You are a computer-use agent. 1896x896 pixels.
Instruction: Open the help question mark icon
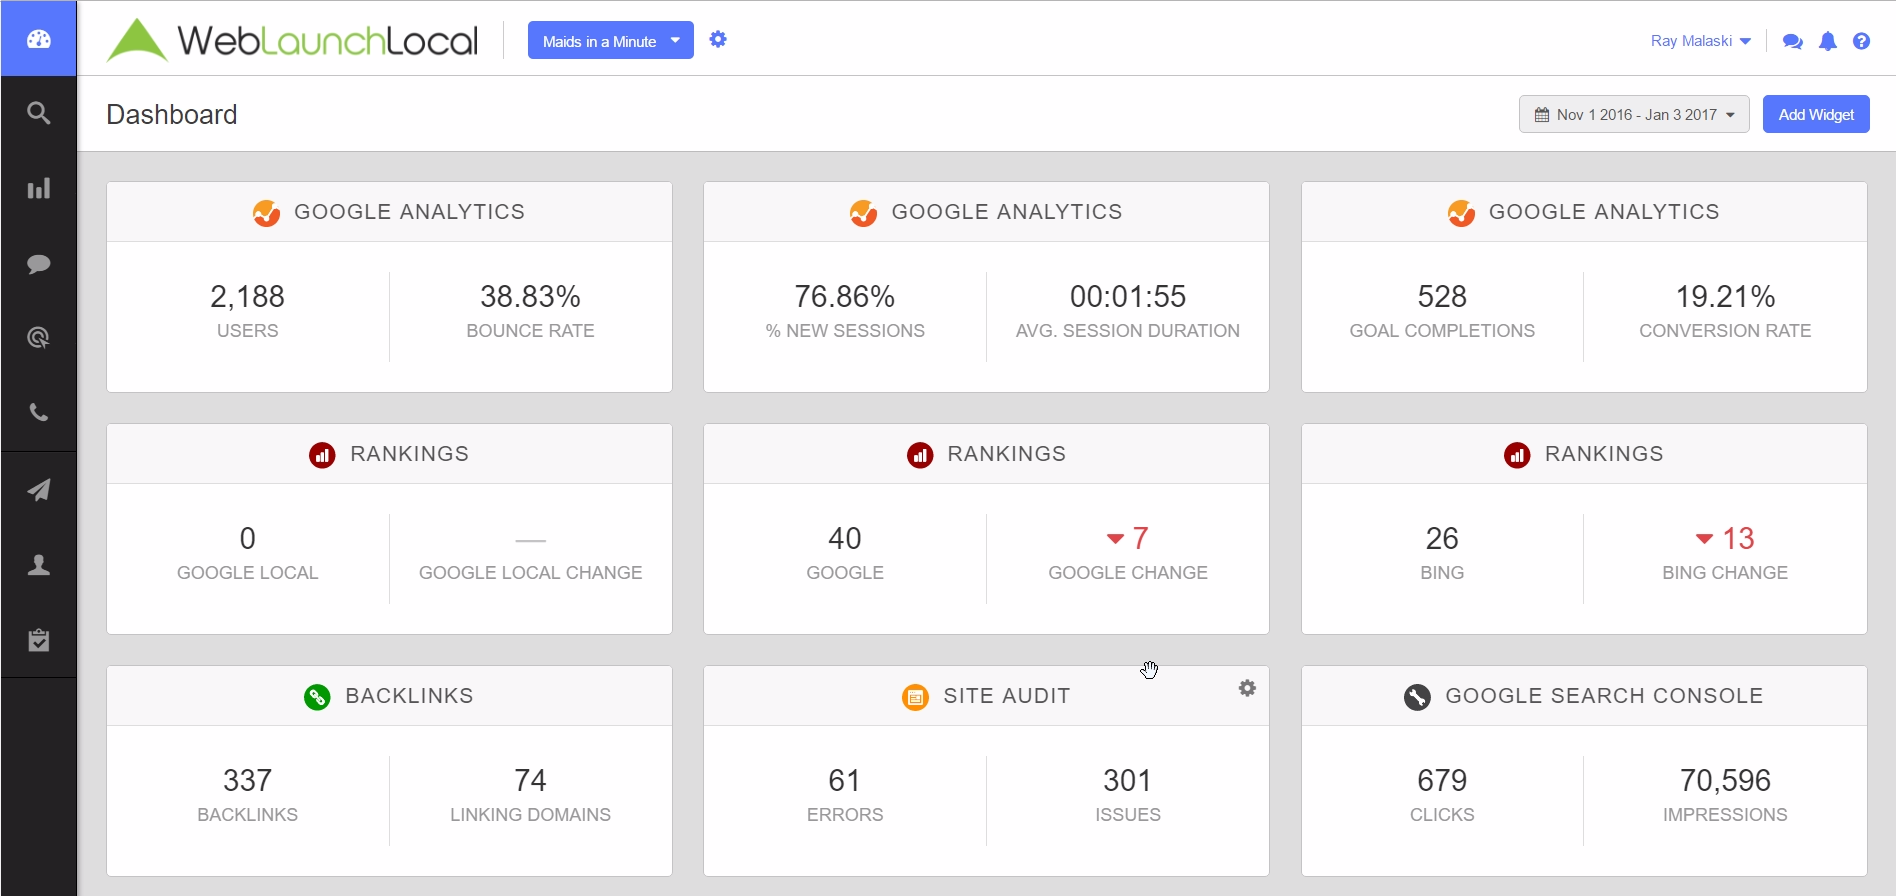1861,41
